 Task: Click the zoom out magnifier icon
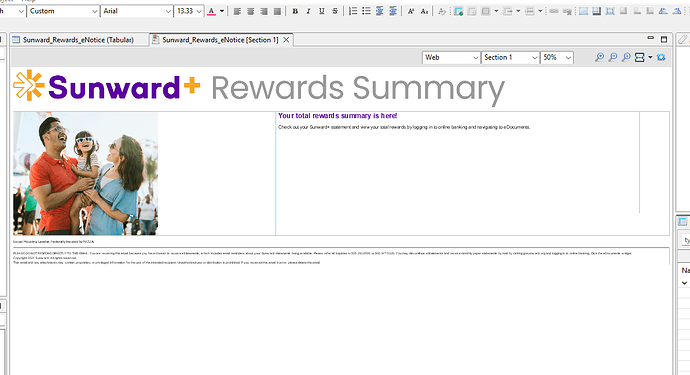click(x=613, y=57)
